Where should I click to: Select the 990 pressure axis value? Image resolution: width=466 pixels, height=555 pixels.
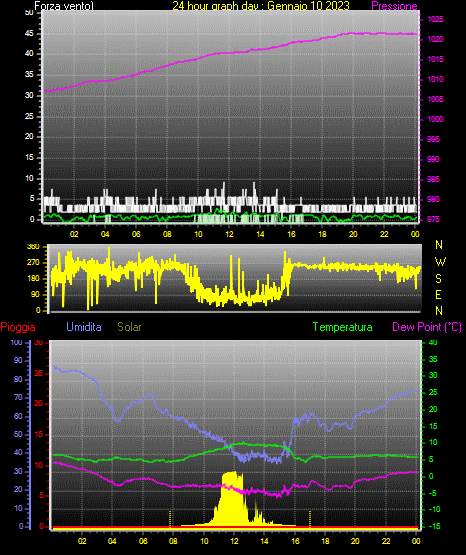(x=433, y=159)
